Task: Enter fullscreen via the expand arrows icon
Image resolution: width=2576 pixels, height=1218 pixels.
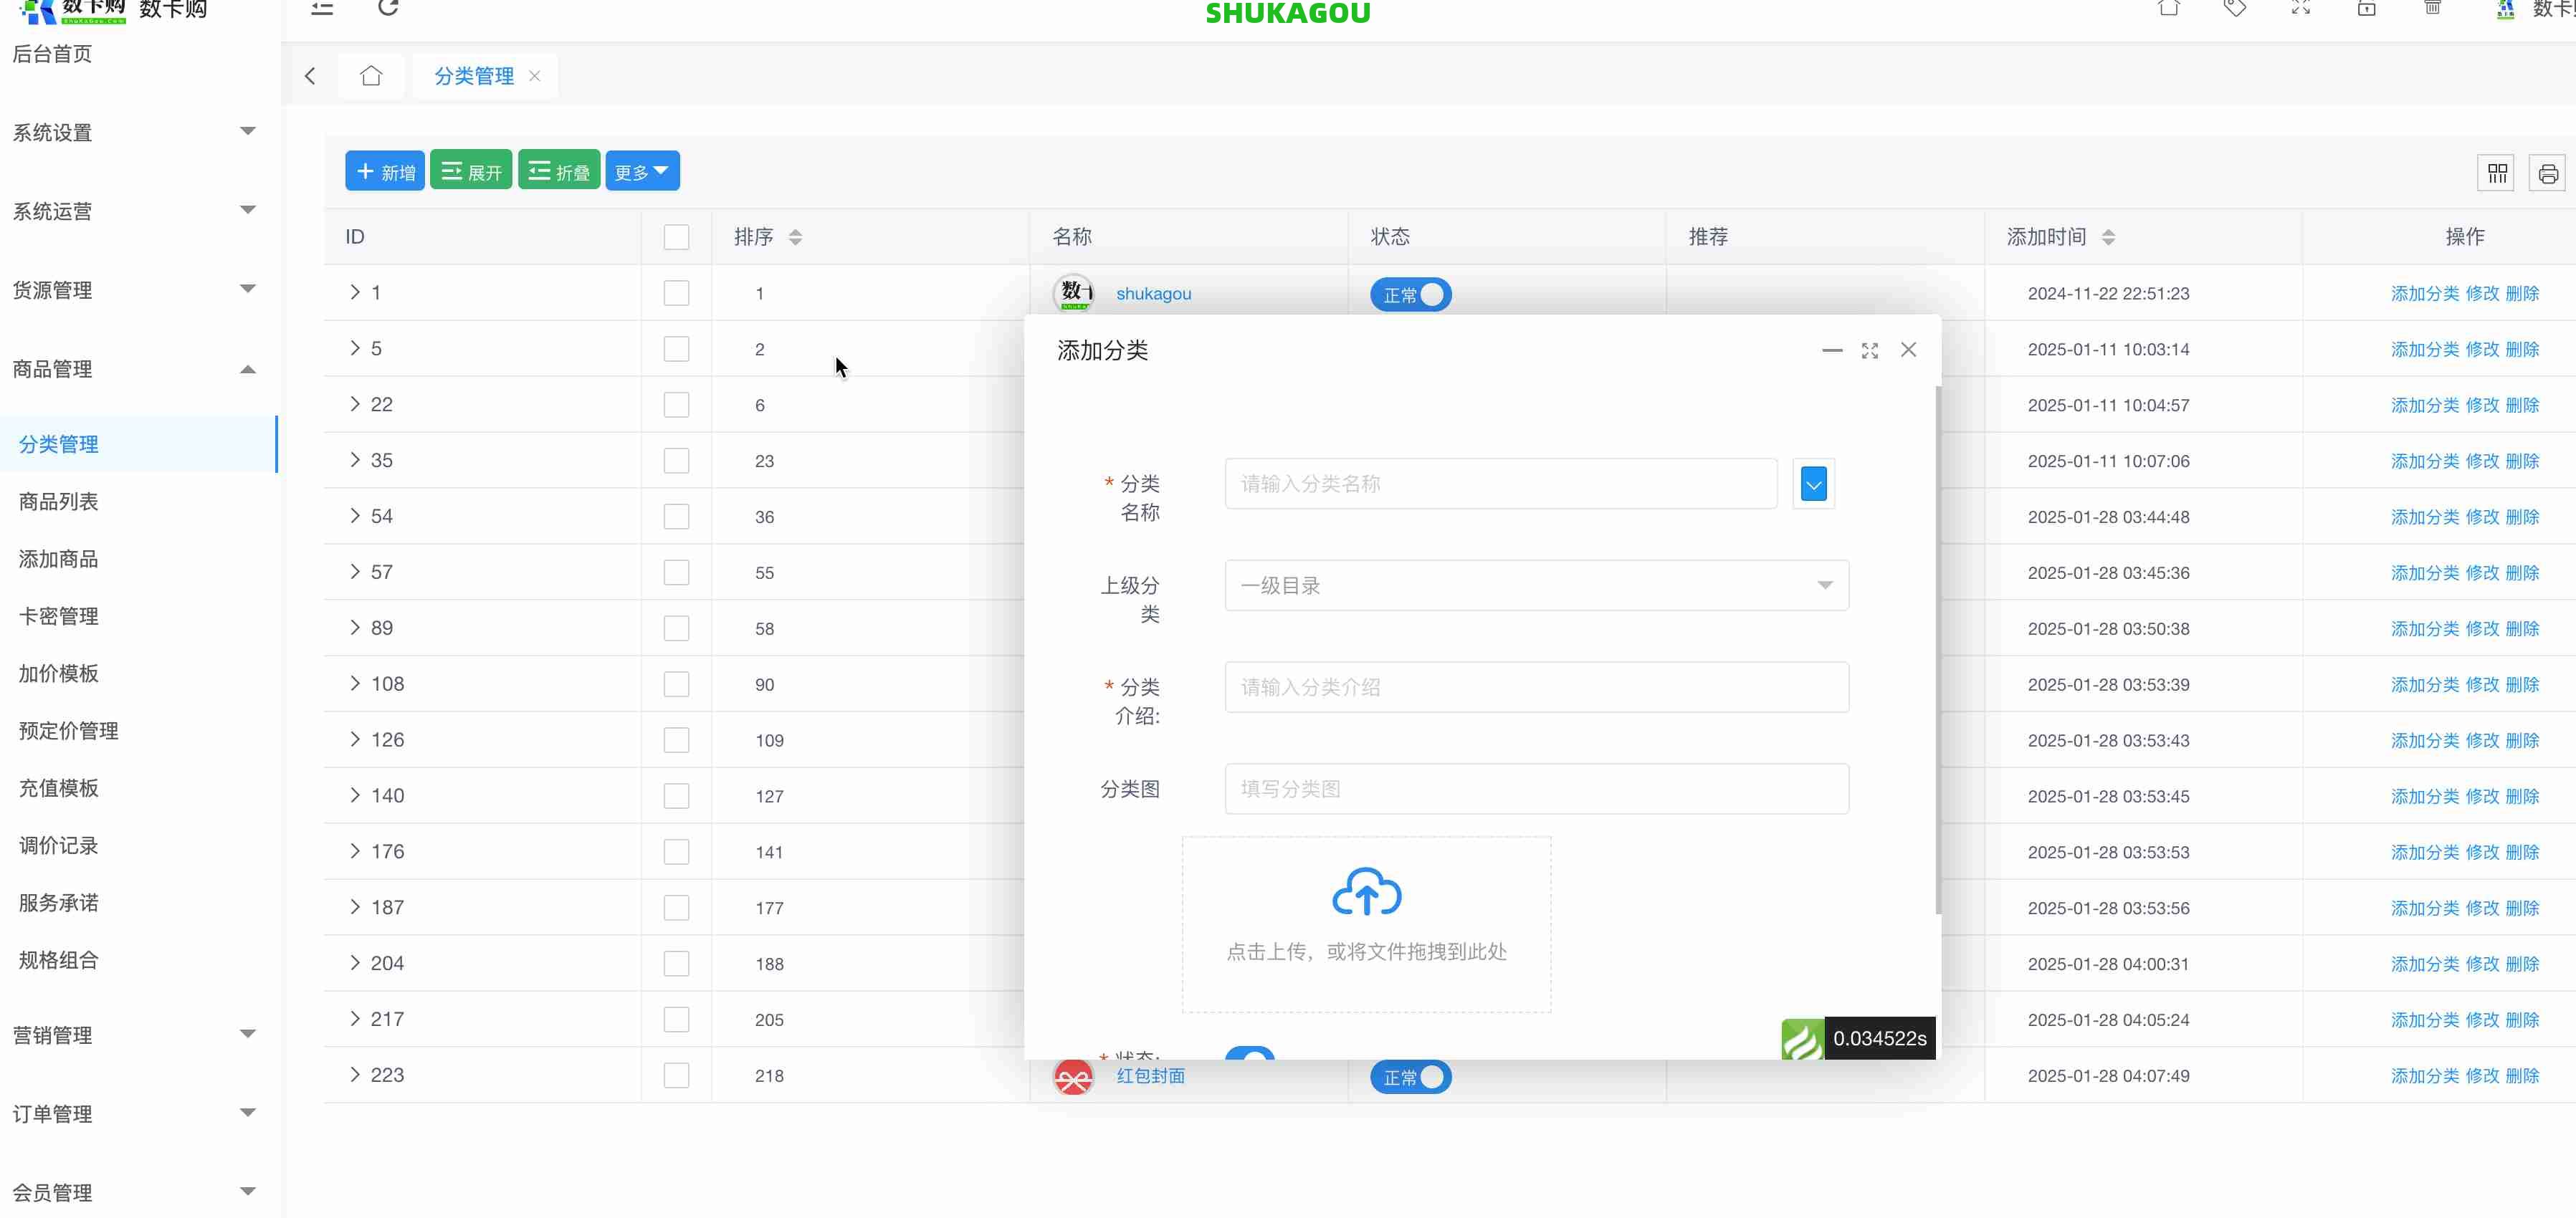Action: coord(2301,9)
